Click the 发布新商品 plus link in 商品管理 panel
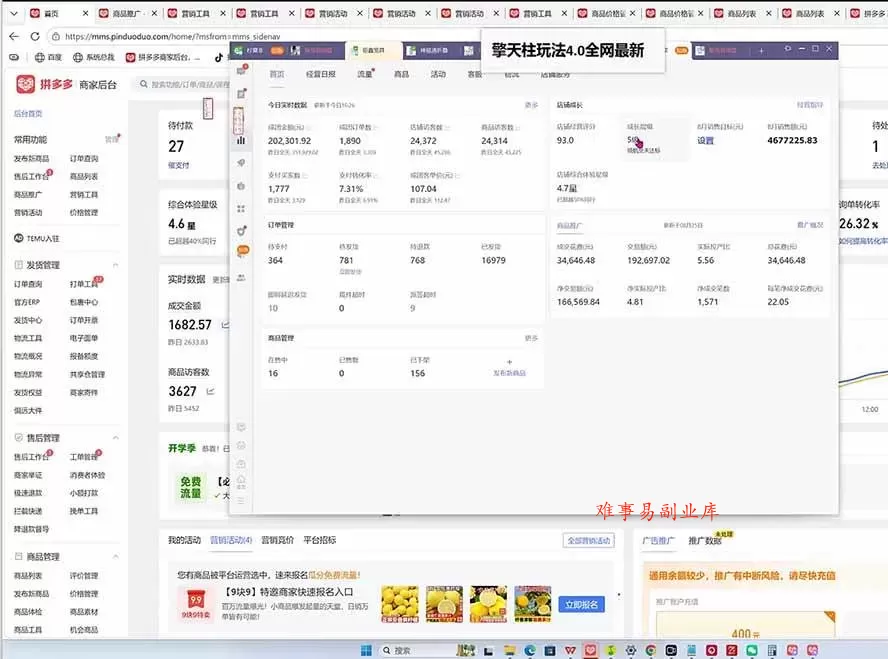Image resolution: width=888 pixels, height=659 pixels. coord(509,368)
